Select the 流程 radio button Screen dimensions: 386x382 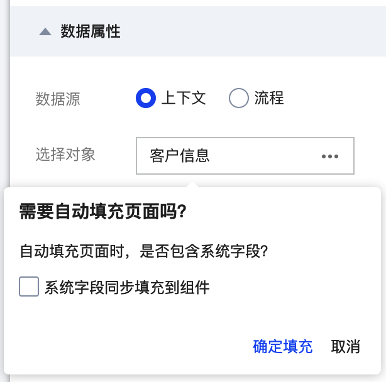(x=239, y=98)
